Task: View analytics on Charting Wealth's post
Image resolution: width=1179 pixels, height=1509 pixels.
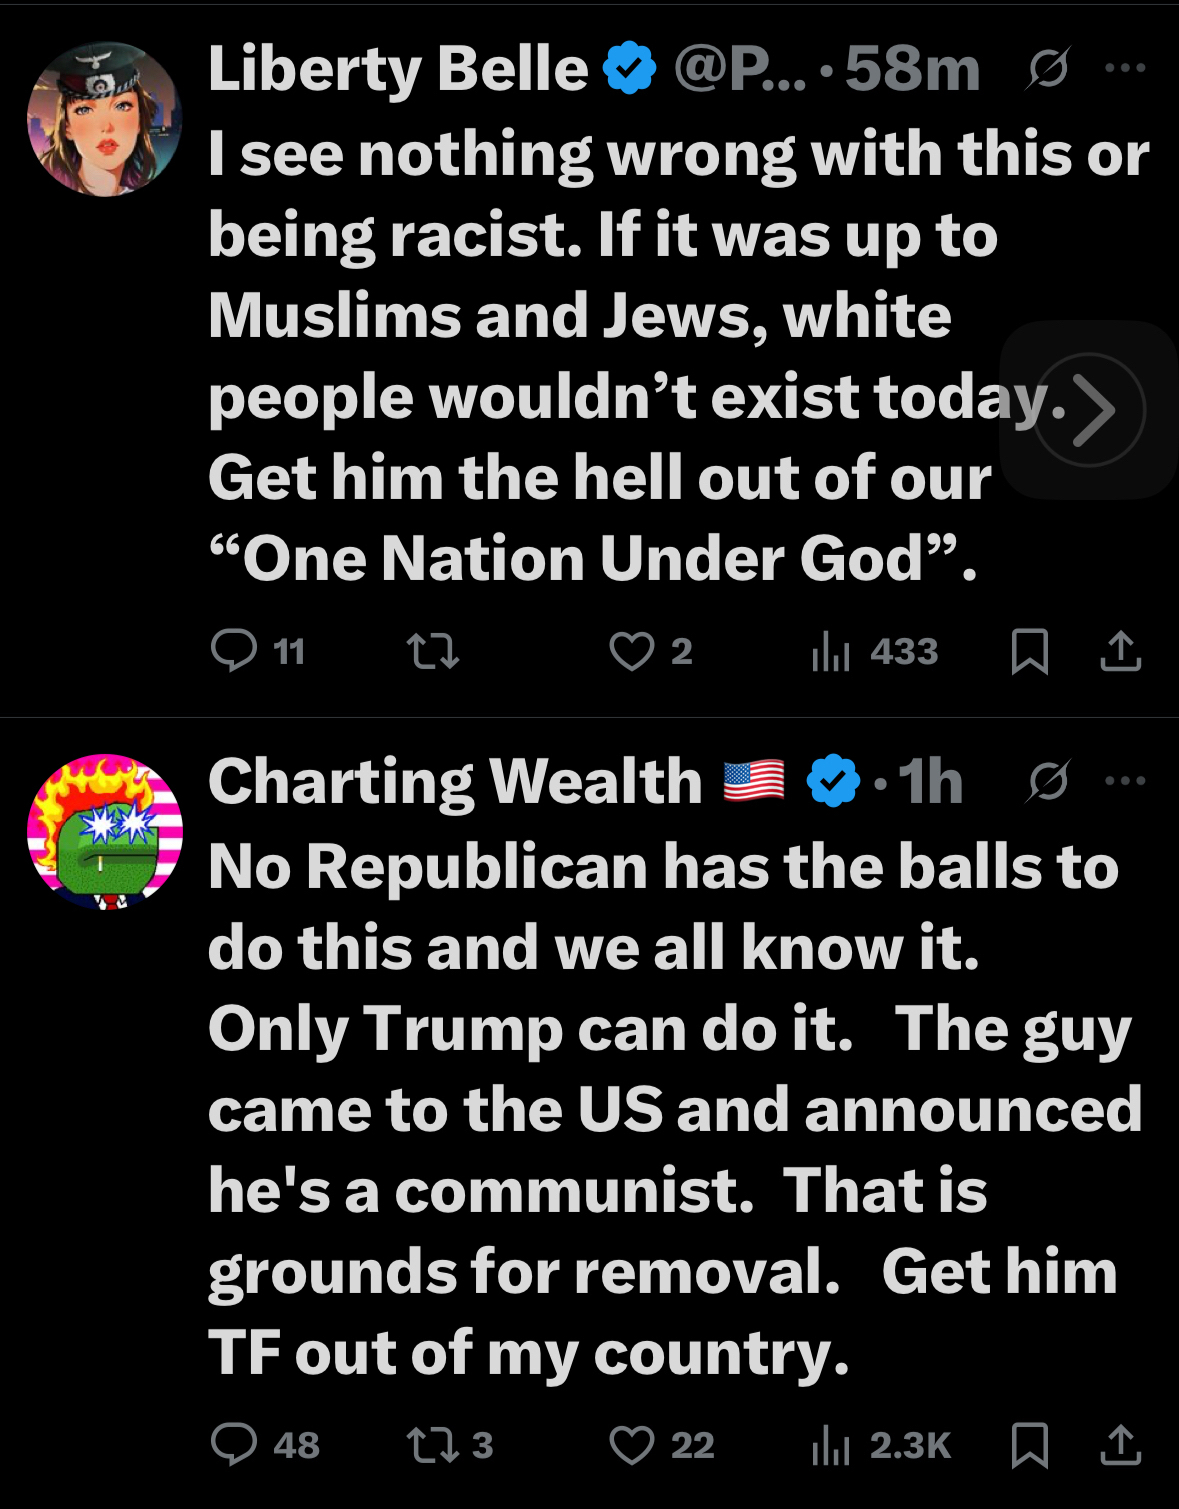Action: 831,1445
